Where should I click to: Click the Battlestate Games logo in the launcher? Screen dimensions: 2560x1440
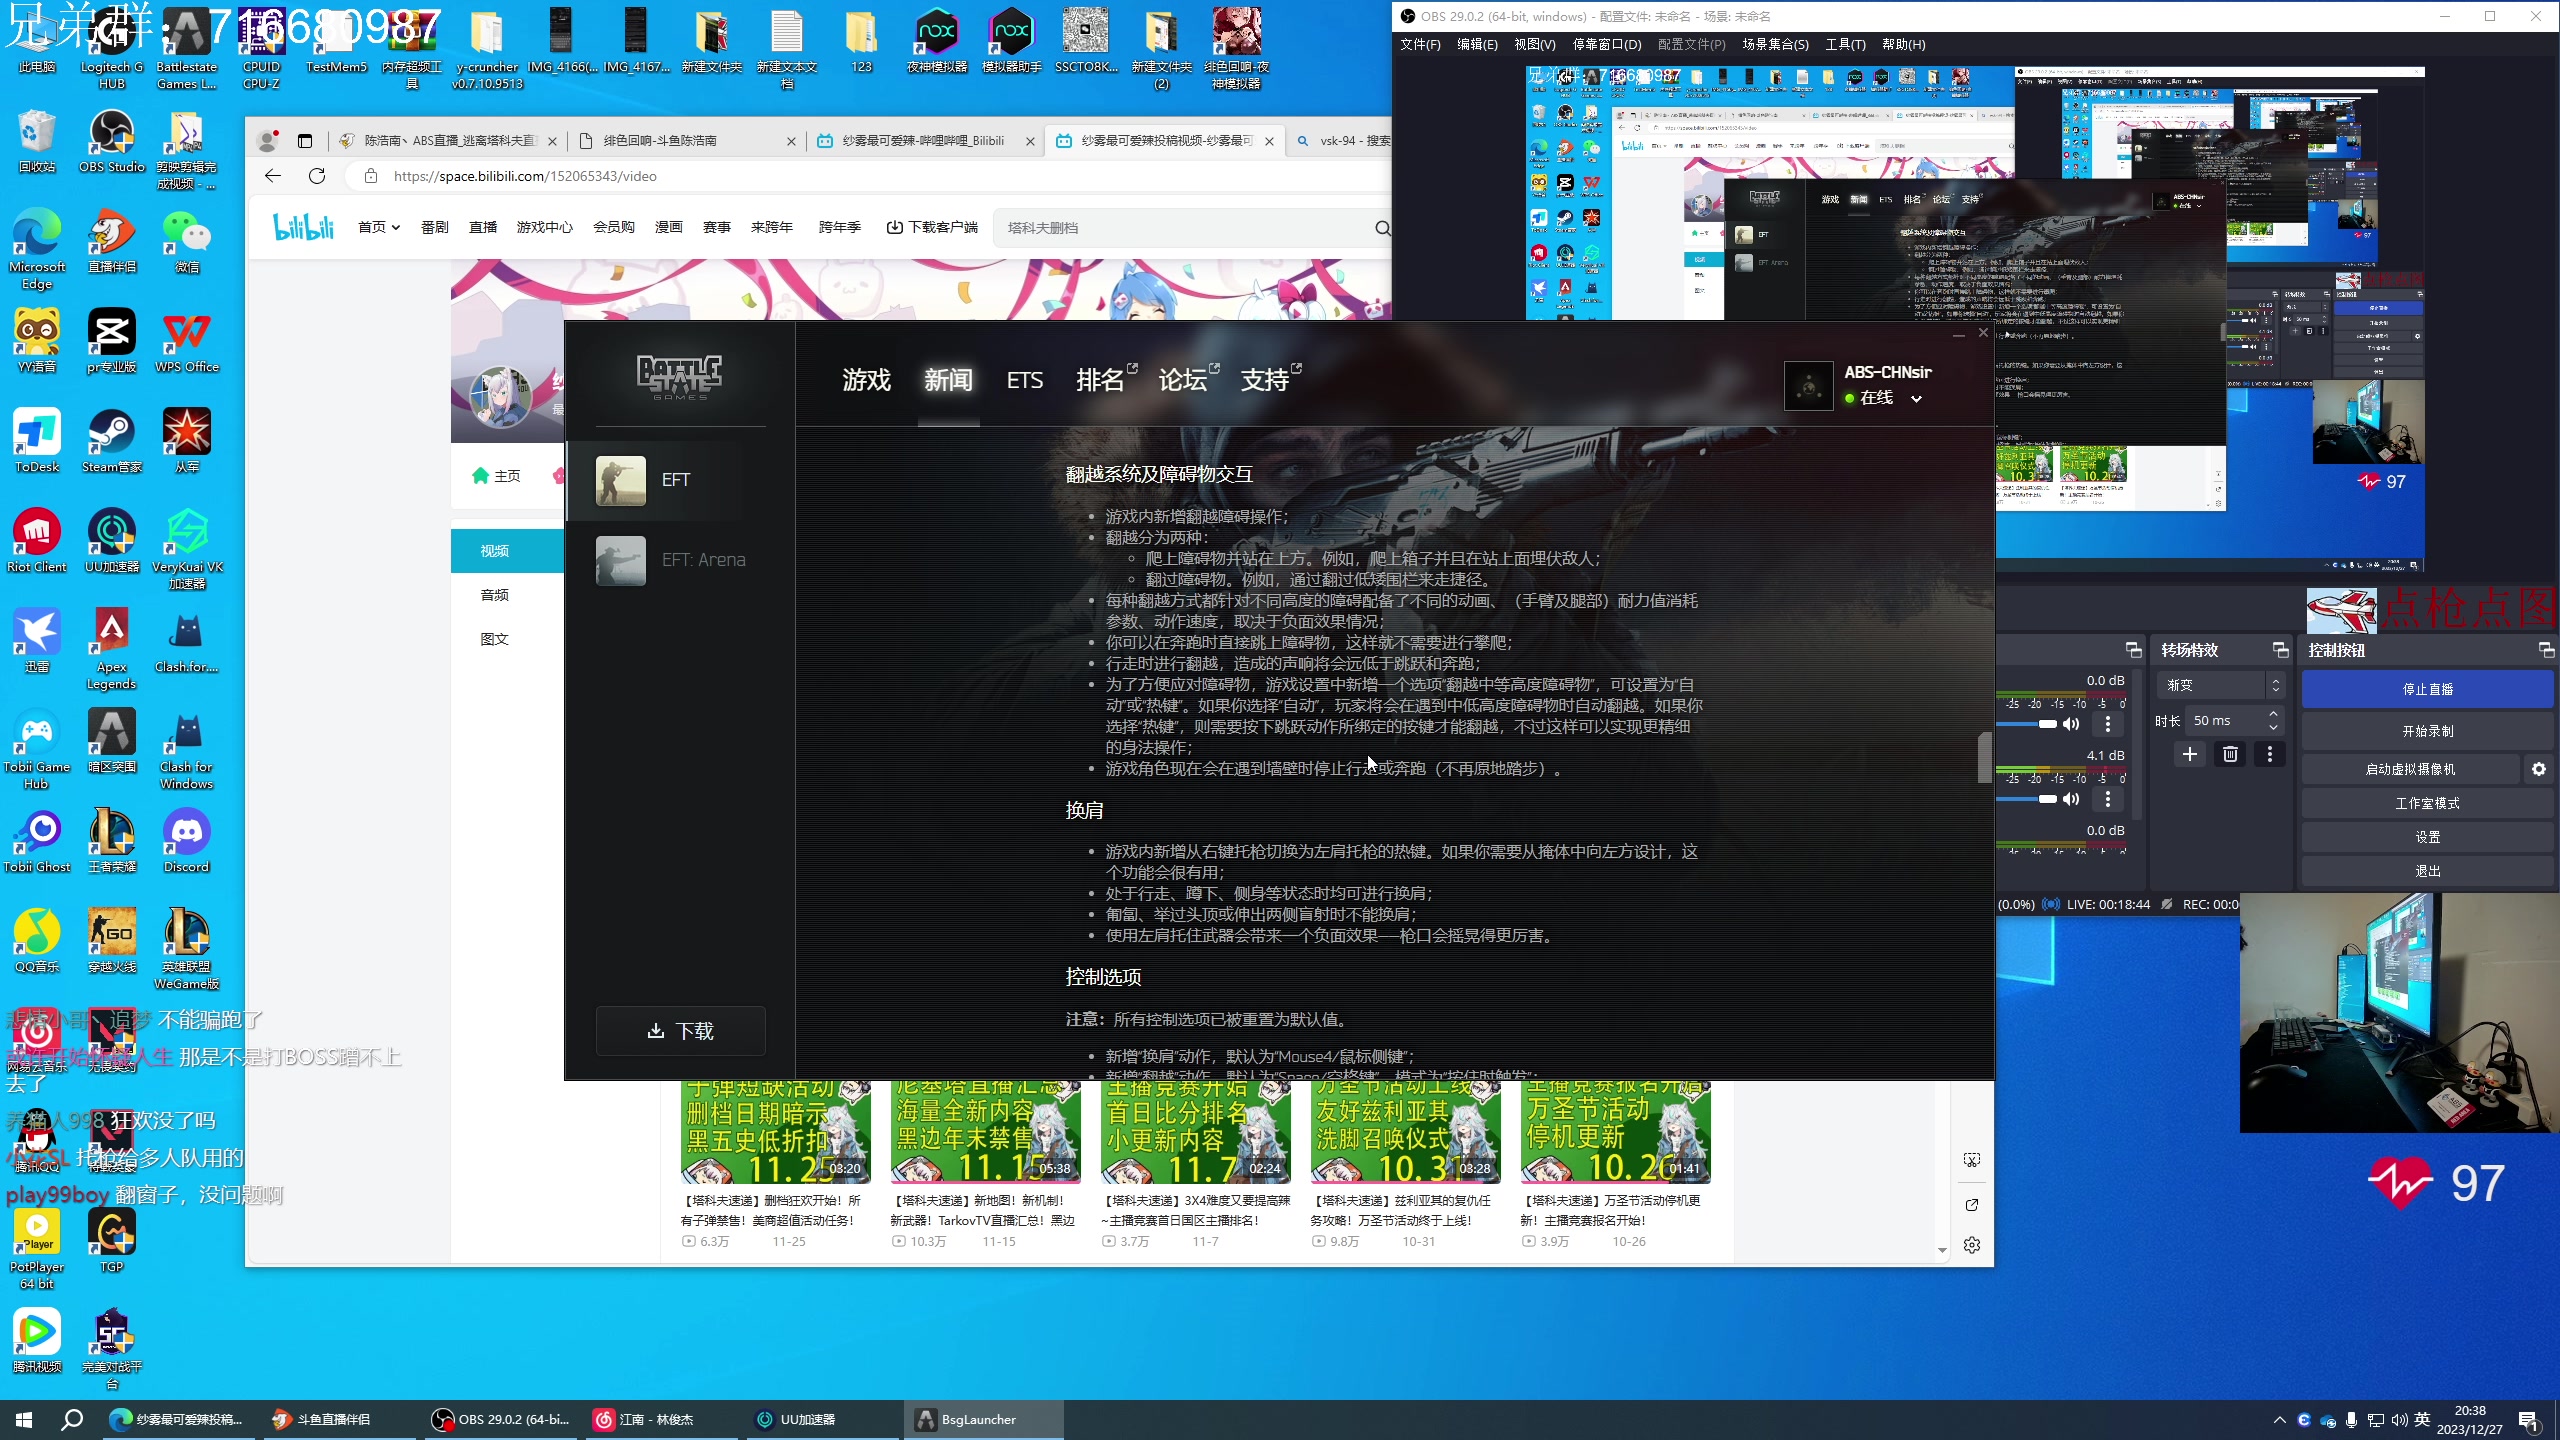click(680, 377)
